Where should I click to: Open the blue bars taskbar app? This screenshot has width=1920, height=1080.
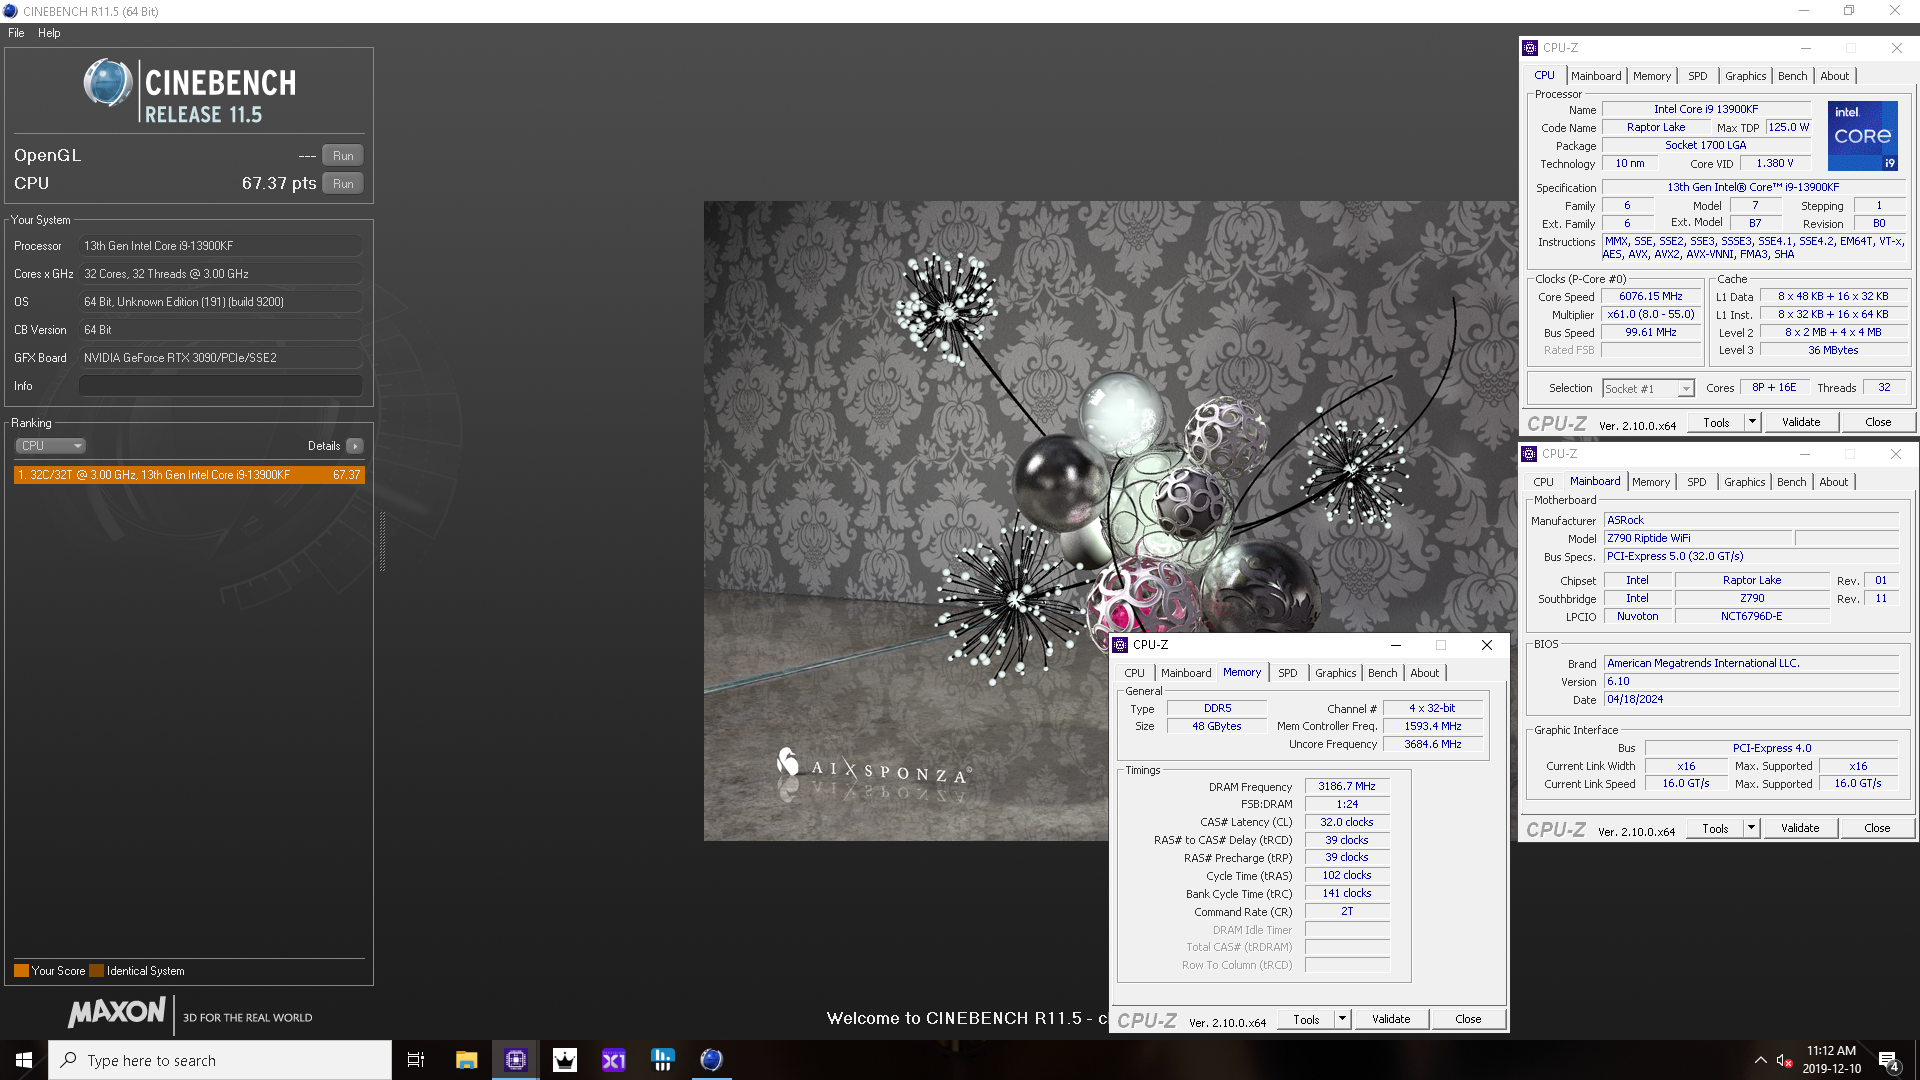(x=662, y=1060)
